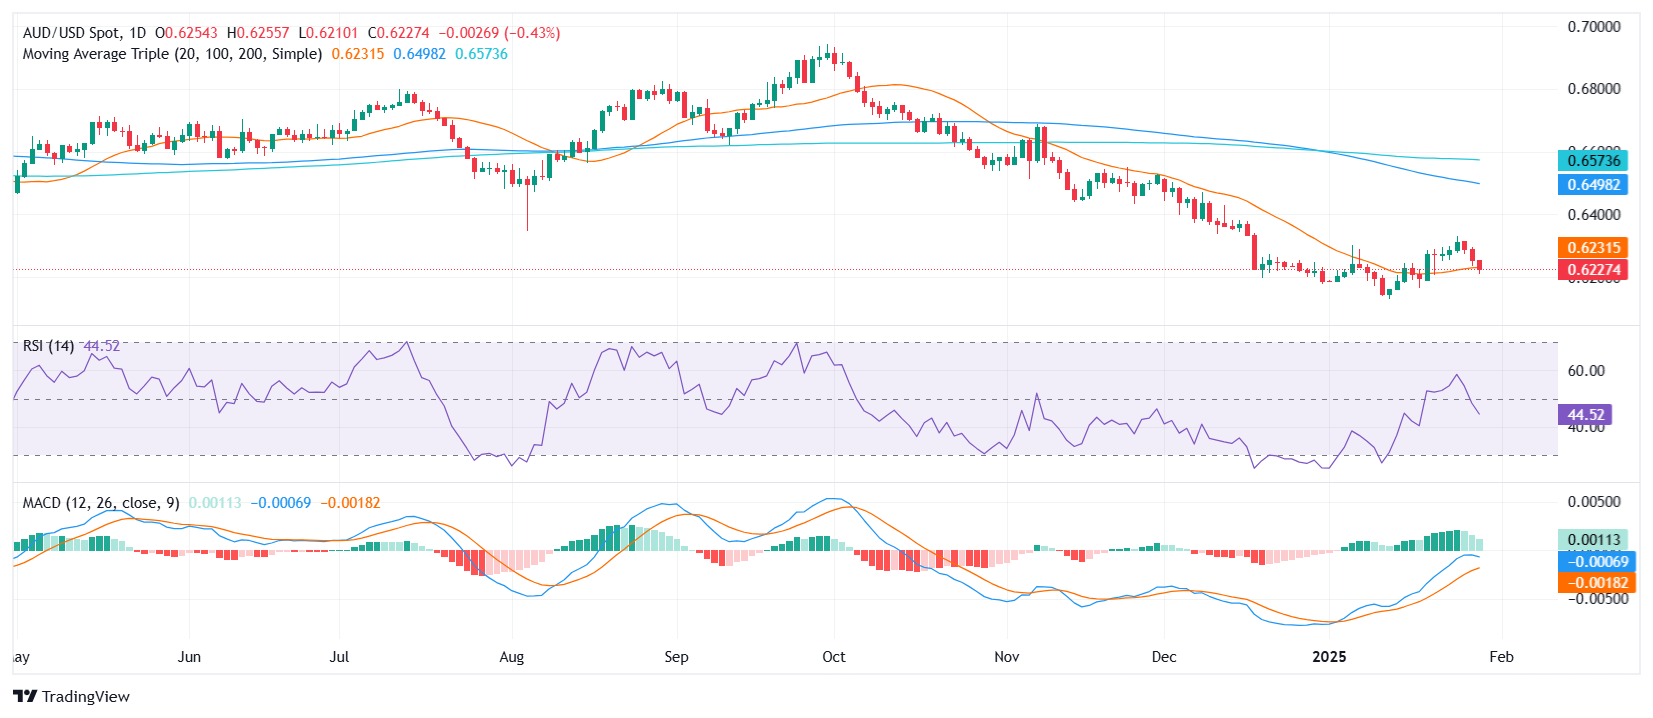This screenshot has width=1653, height=718.
Task: Click the Oct label on time axis
Action: coord(833,657)
